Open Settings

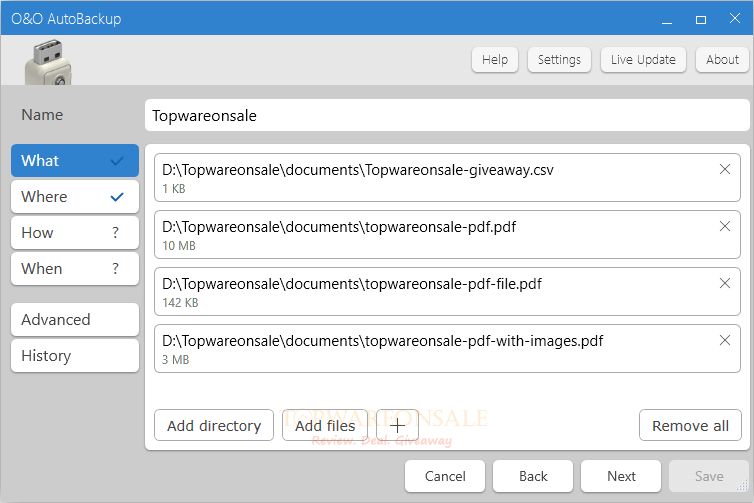point(559,60)
